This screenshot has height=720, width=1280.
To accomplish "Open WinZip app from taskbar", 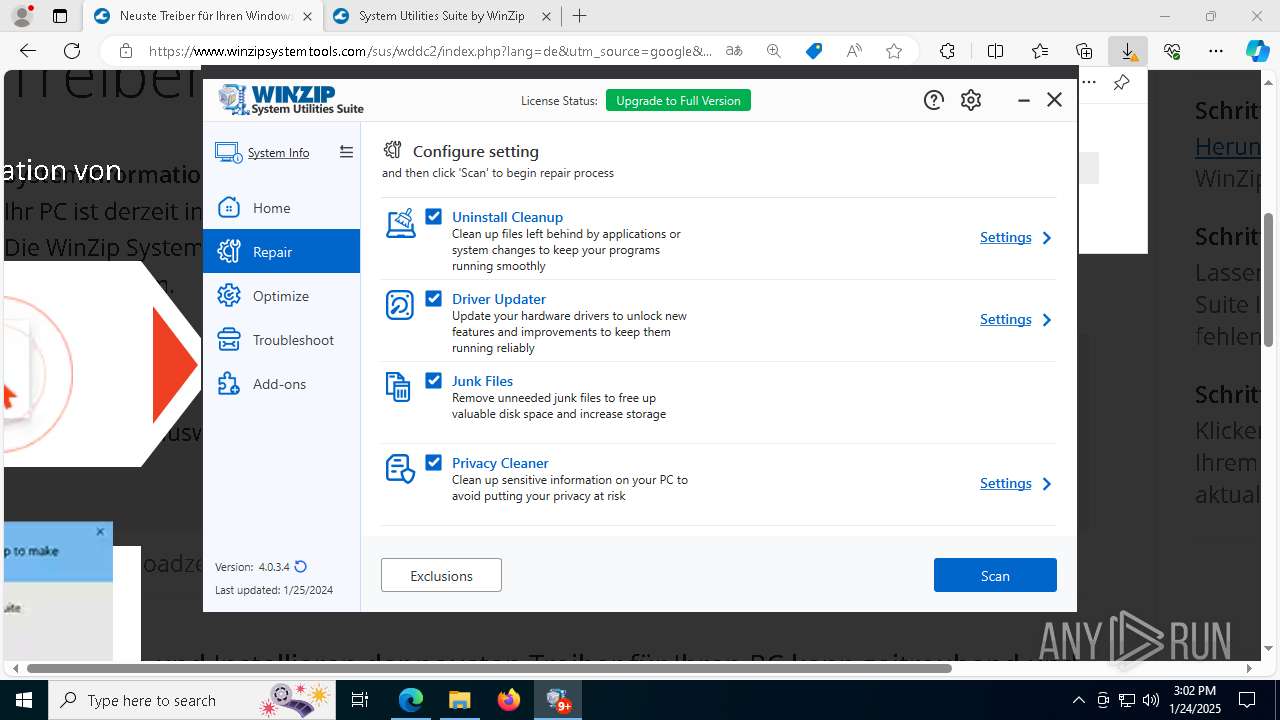I will 557,700.
